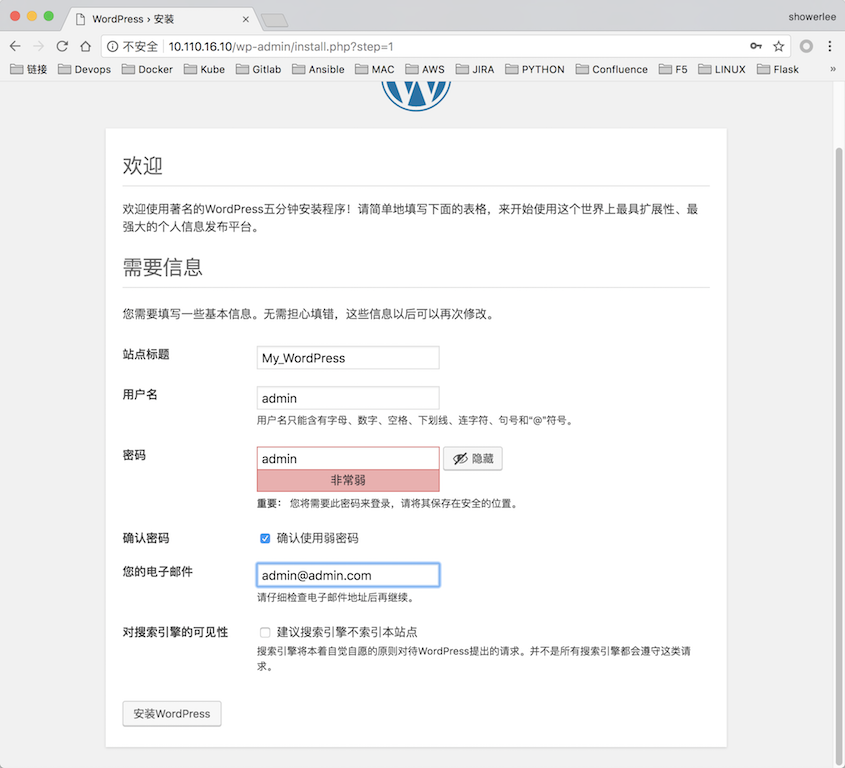Click the 用户名 label
Screen dimensions: 845x768
point(140,395)
